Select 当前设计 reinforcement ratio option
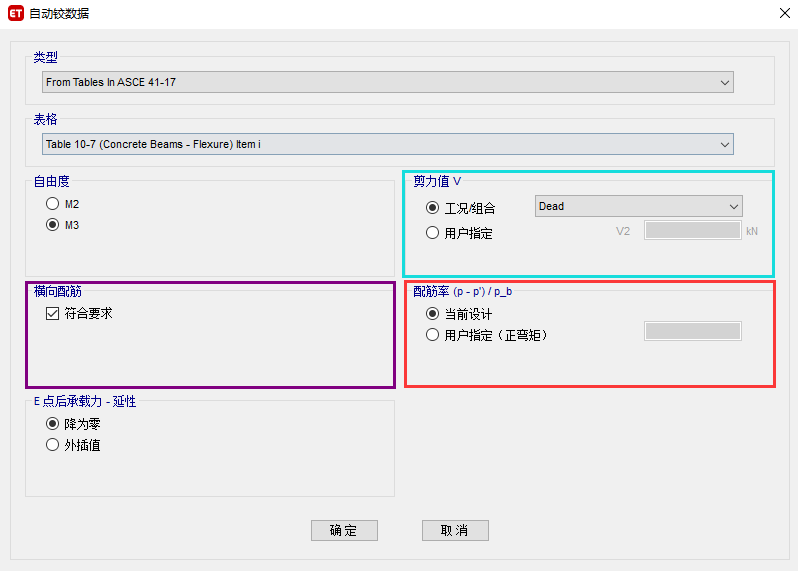The height and width of the screenshot is (571, 798). tap(459, 314)
